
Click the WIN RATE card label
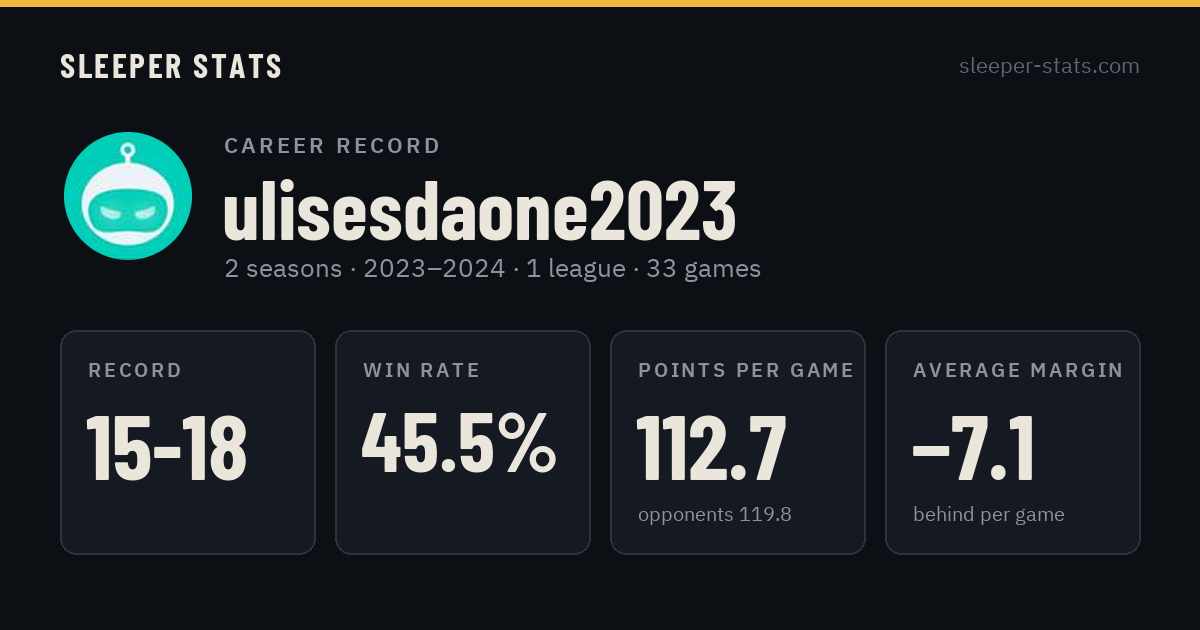coord(422,371)
